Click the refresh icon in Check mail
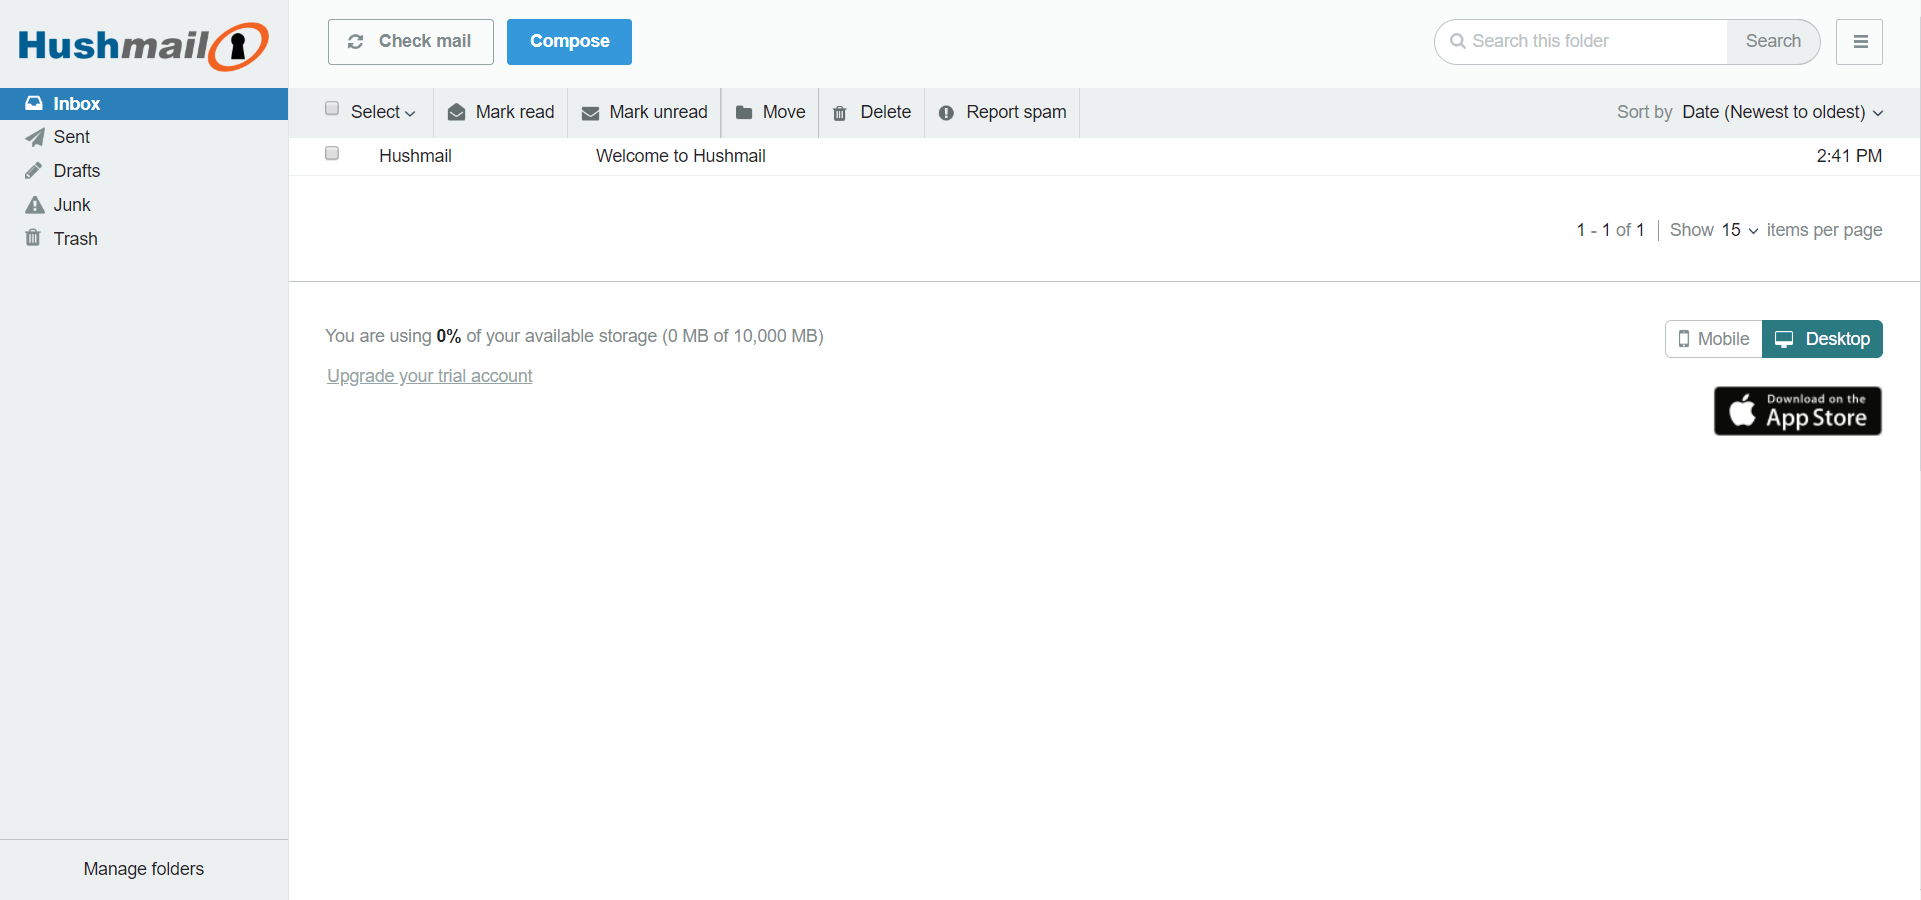The image size is (1921, 900). tap(355, 42)
